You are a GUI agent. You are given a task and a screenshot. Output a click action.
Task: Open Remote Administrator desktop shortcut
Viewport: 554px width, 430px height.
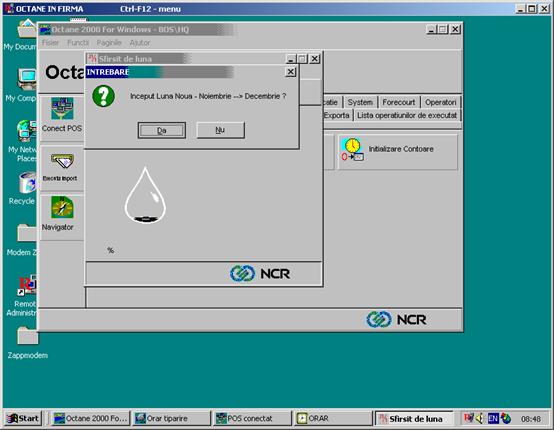click(27, 285)
